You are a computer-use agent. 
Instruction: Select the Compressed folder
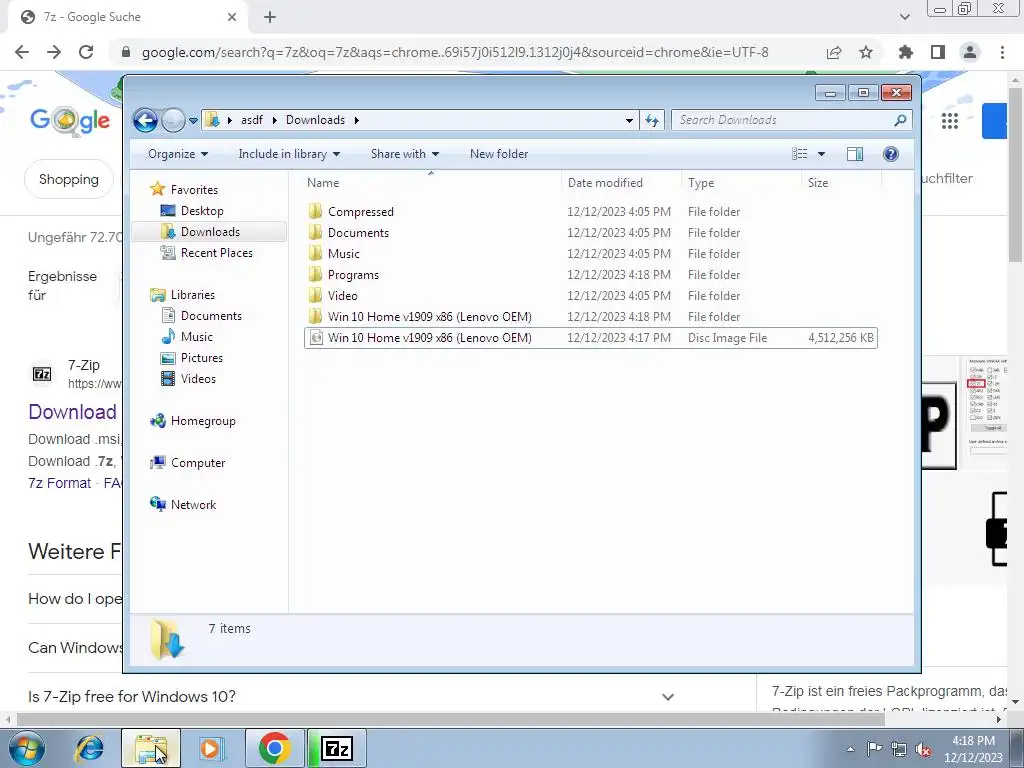tap(360, 212)
